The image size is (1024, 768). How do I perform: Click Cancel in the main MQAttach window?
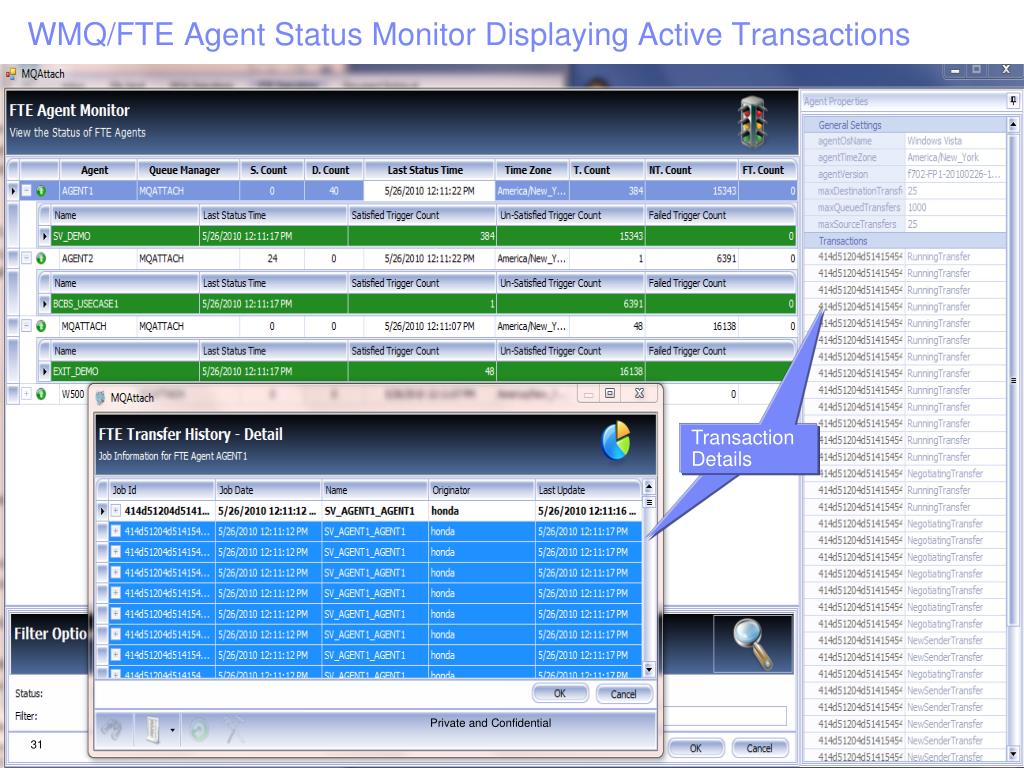(x=760, y=748)
